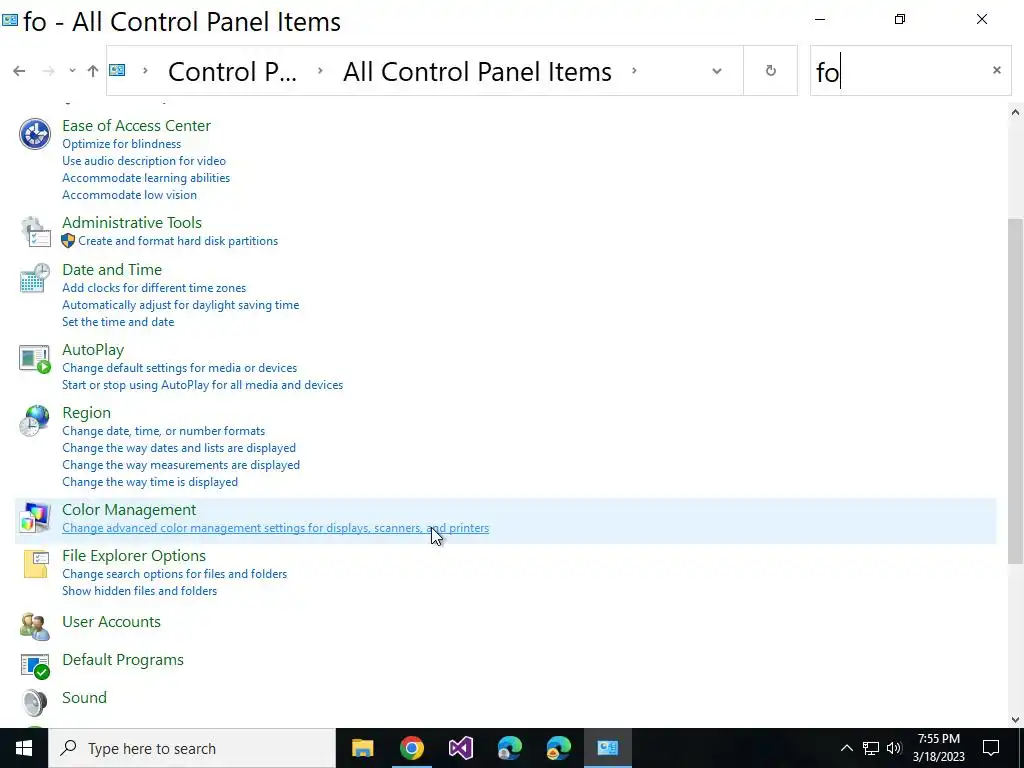Open the User Accounts icon

coord(35,626)
